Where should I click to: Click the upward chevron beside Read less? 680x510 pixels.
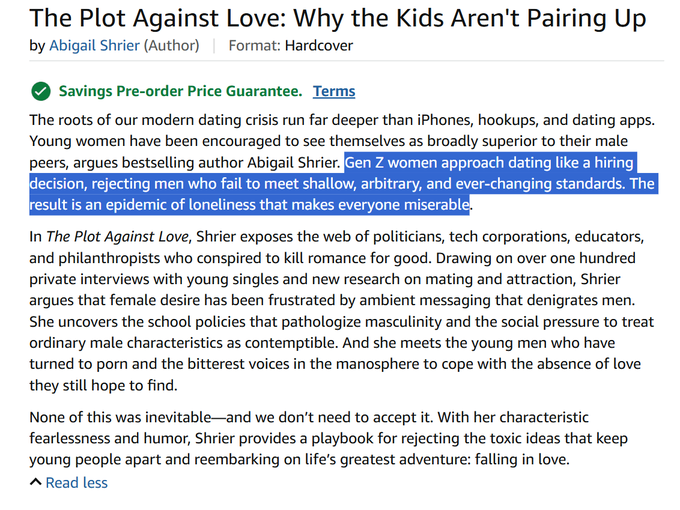(36, 482)
